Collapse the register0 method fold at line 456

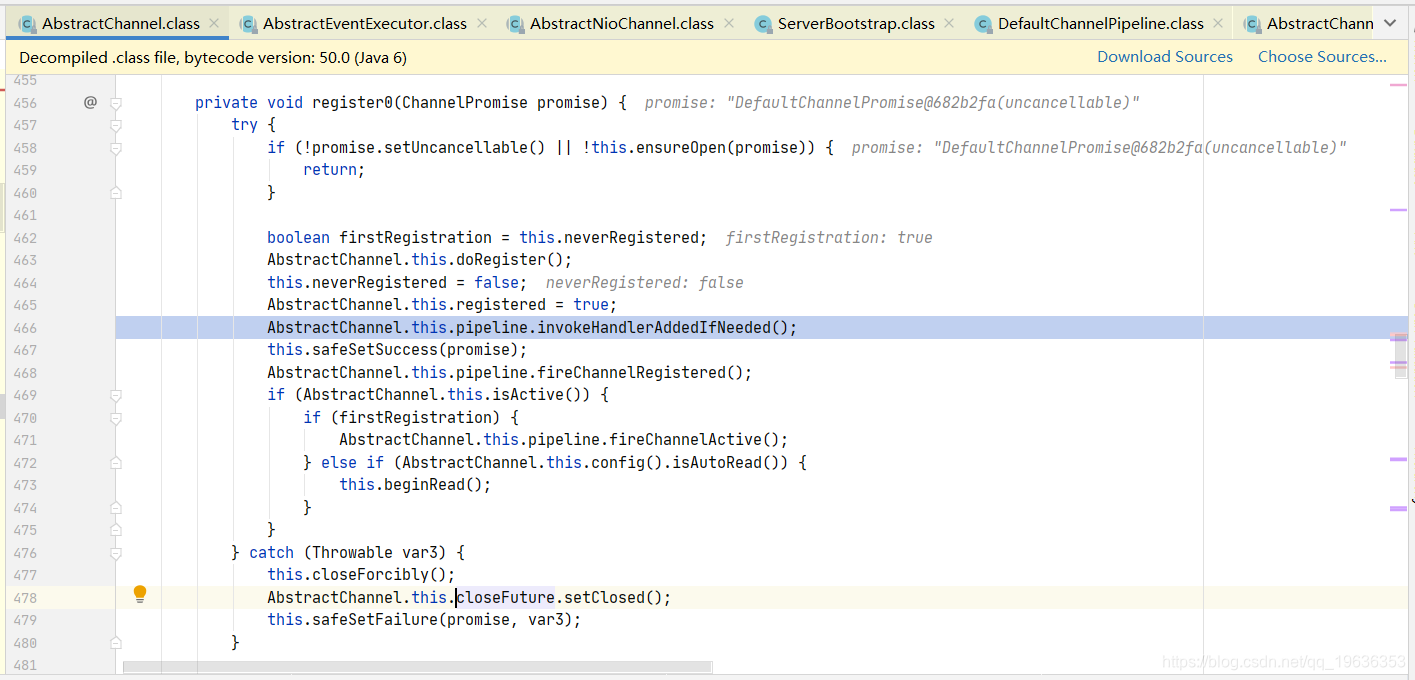116,103
